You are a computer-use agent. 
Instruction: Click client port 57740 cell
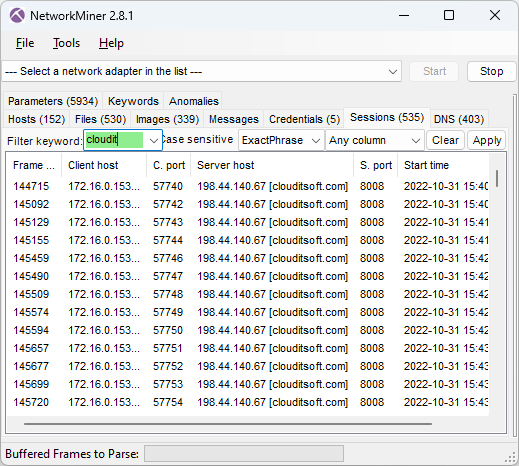point(168,186)
